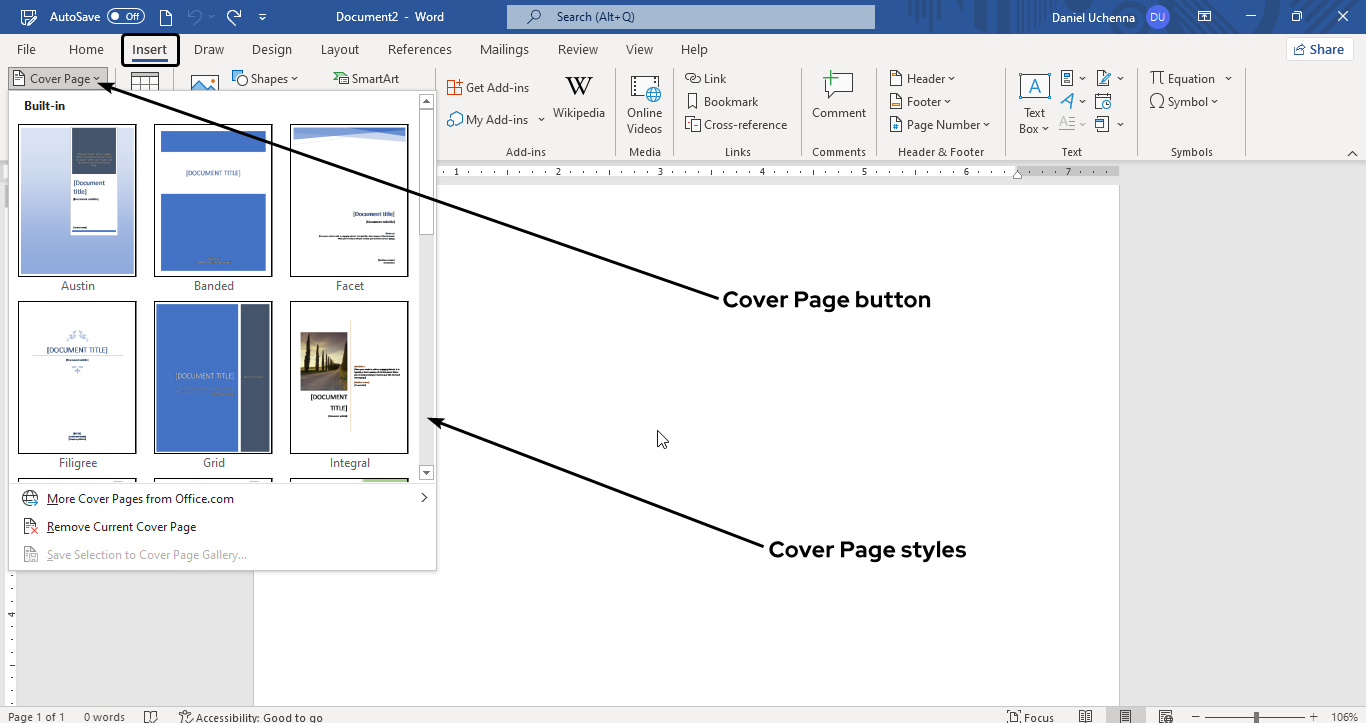This screenshot has width=1366, height=723.
Task: Open the Cross-reference dialog
Action: (736, 125)
